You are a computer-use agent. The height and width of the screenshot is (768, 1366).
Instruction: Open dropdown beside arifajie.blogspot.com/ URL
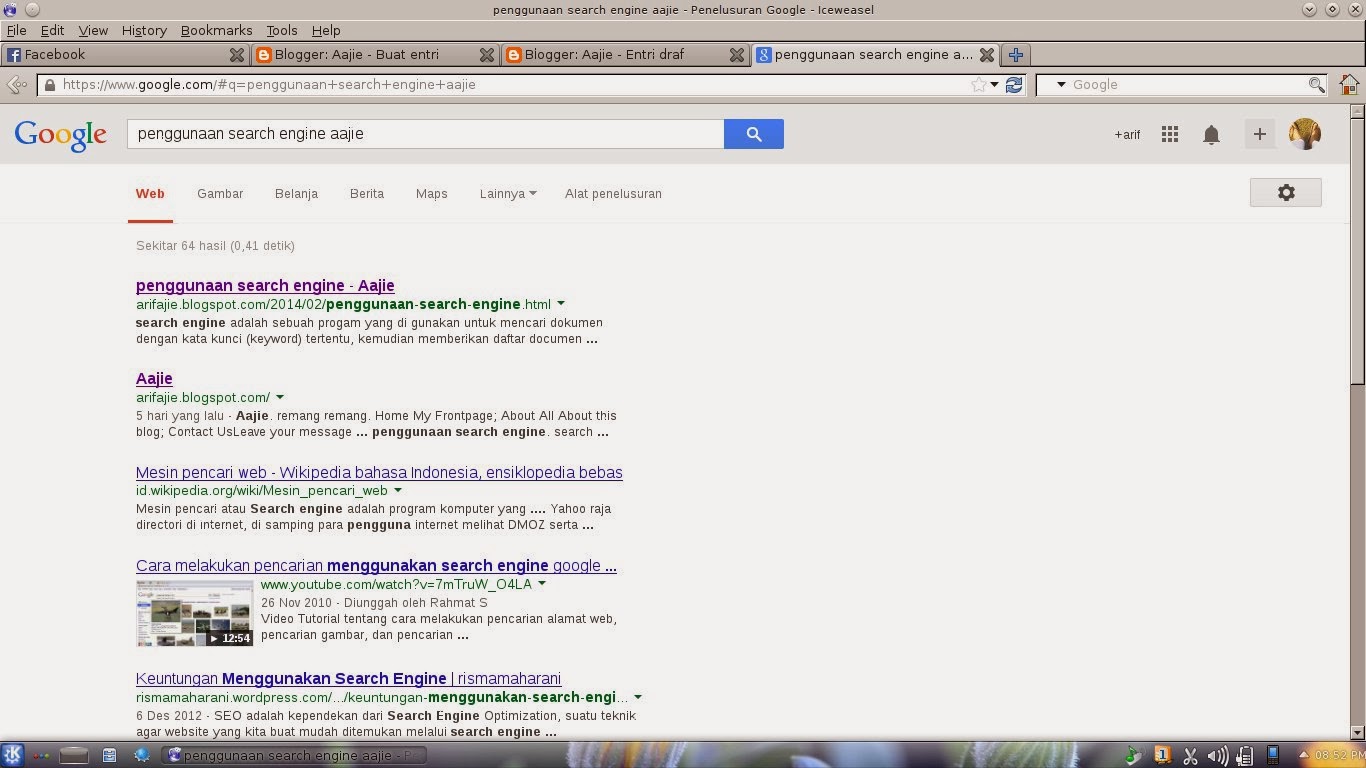280,397
